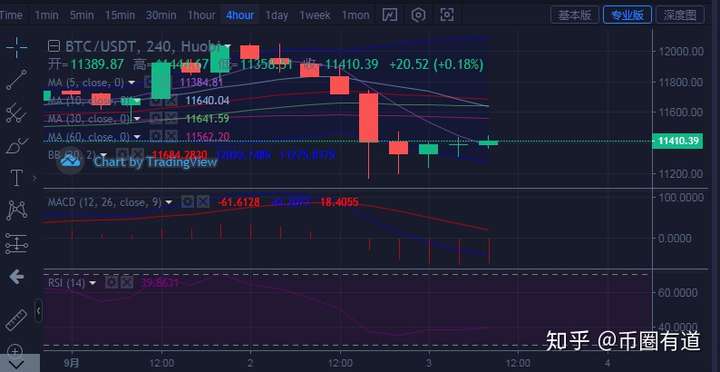720x372 pixels.
Task: Select the XABCD pattern tool
Action: click(17, 210)
